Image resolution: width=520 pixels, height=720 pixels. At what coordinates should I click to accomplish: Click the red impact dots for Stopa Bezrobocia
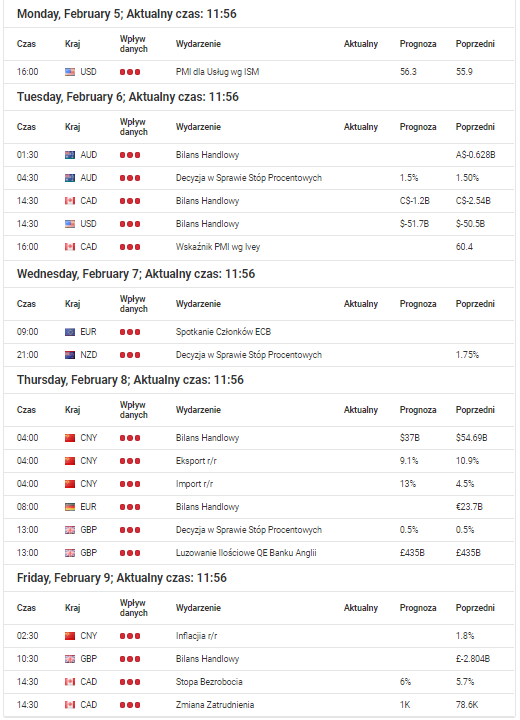pyautogui.click(x=130, y=682)
